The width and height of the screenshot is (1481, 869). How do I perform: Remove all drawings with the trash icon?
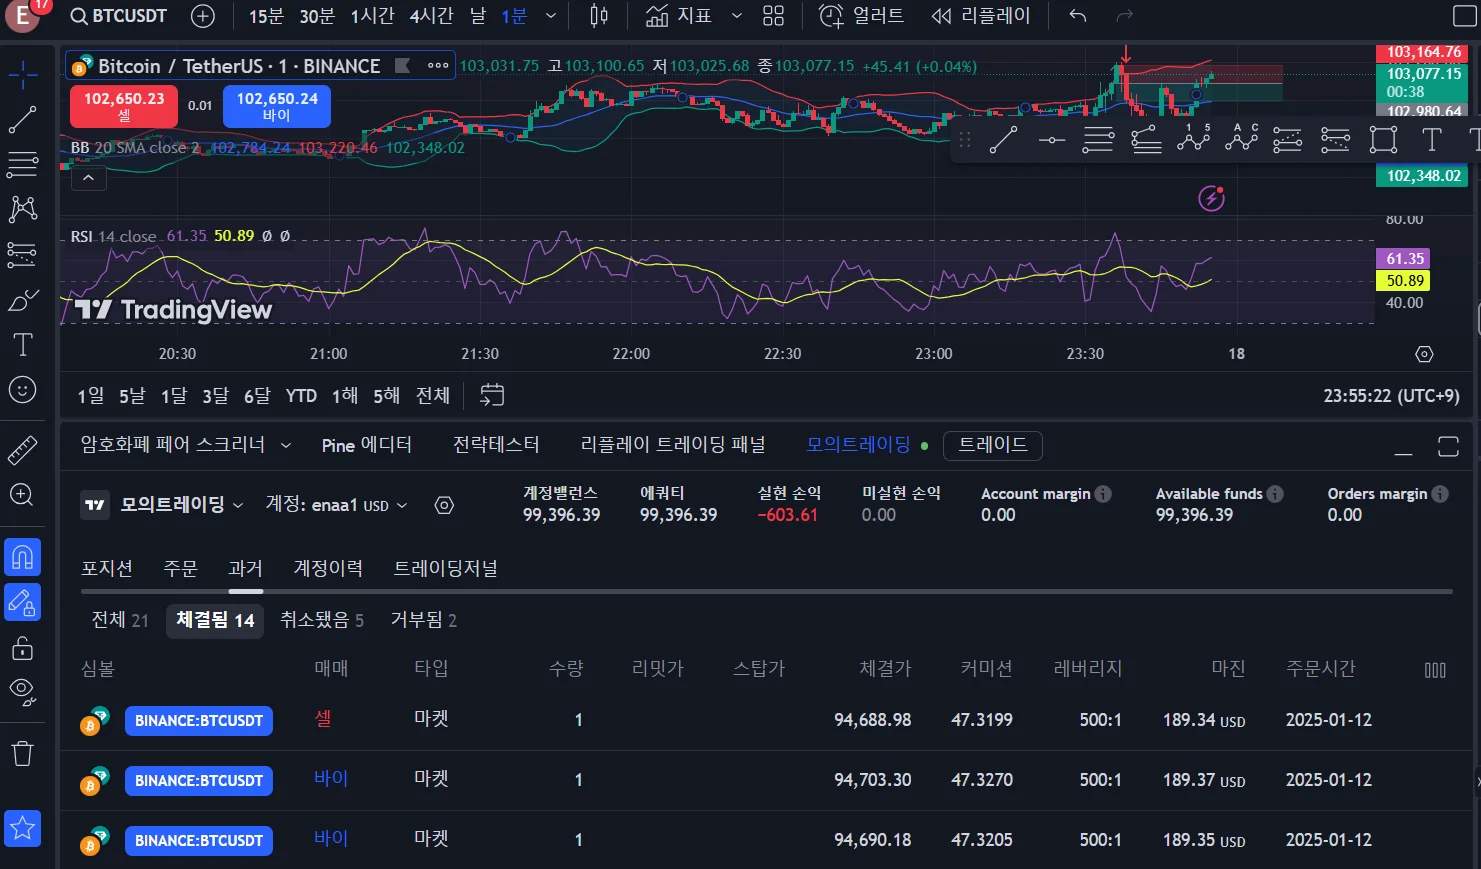(23, 753)
